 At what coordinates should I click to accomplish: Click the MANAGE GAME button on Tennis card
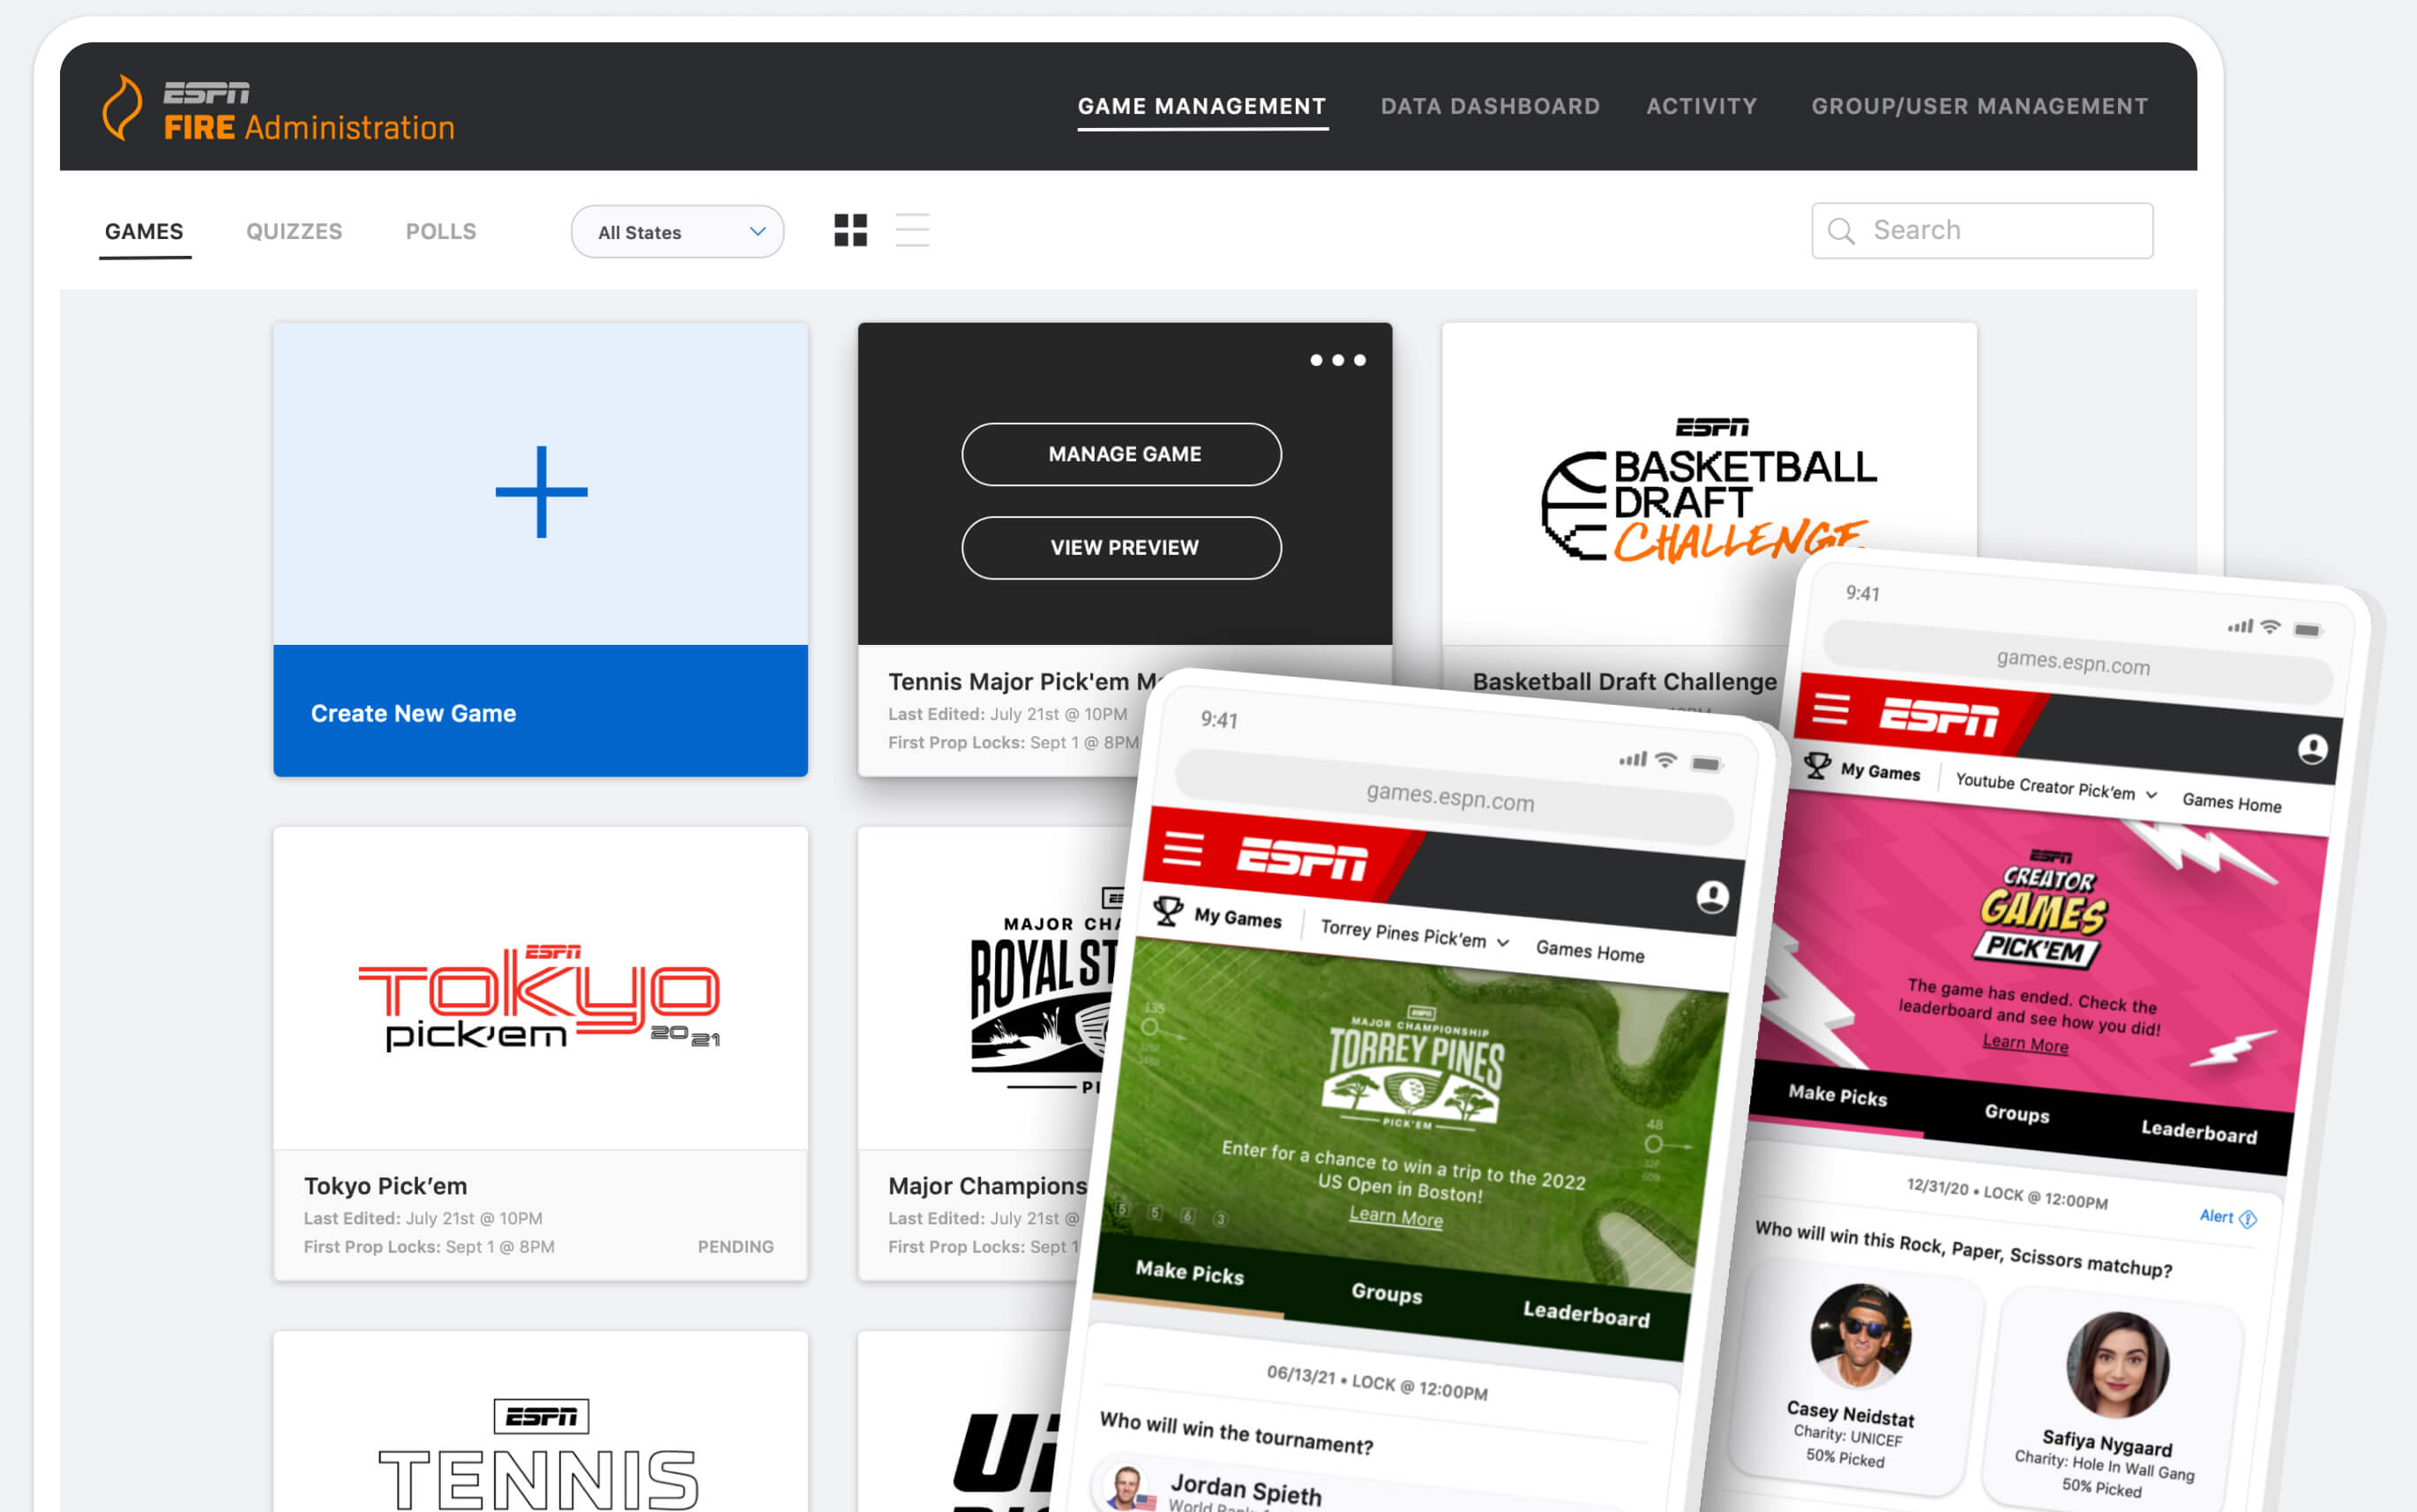1121,453
